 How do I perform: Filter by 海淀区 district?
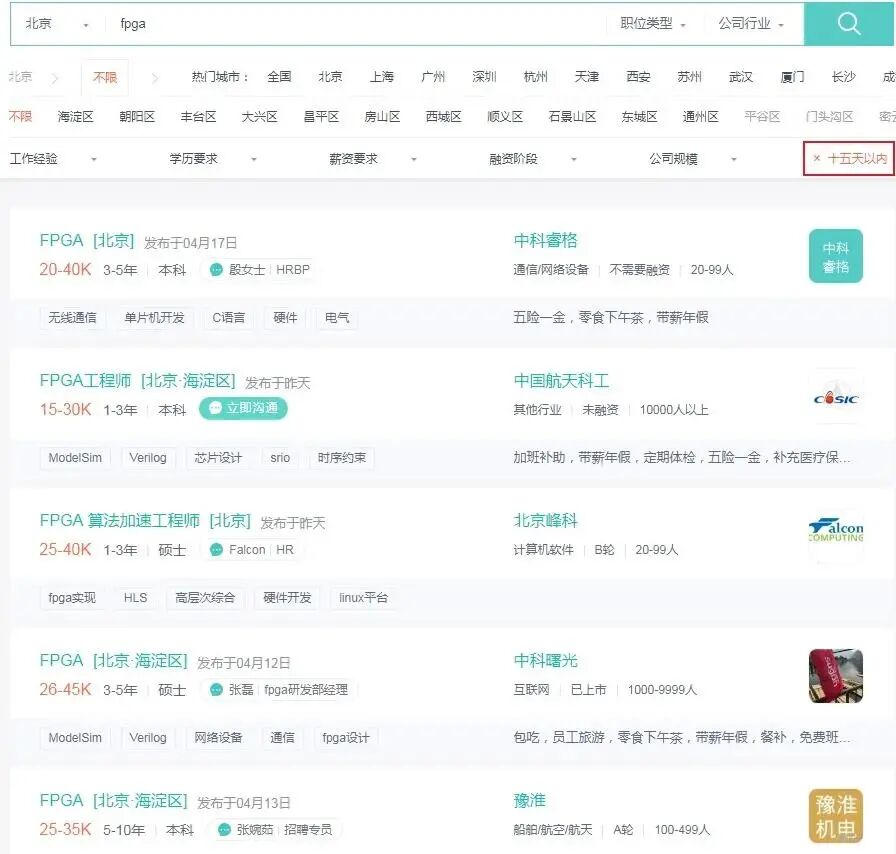point(75,117)
